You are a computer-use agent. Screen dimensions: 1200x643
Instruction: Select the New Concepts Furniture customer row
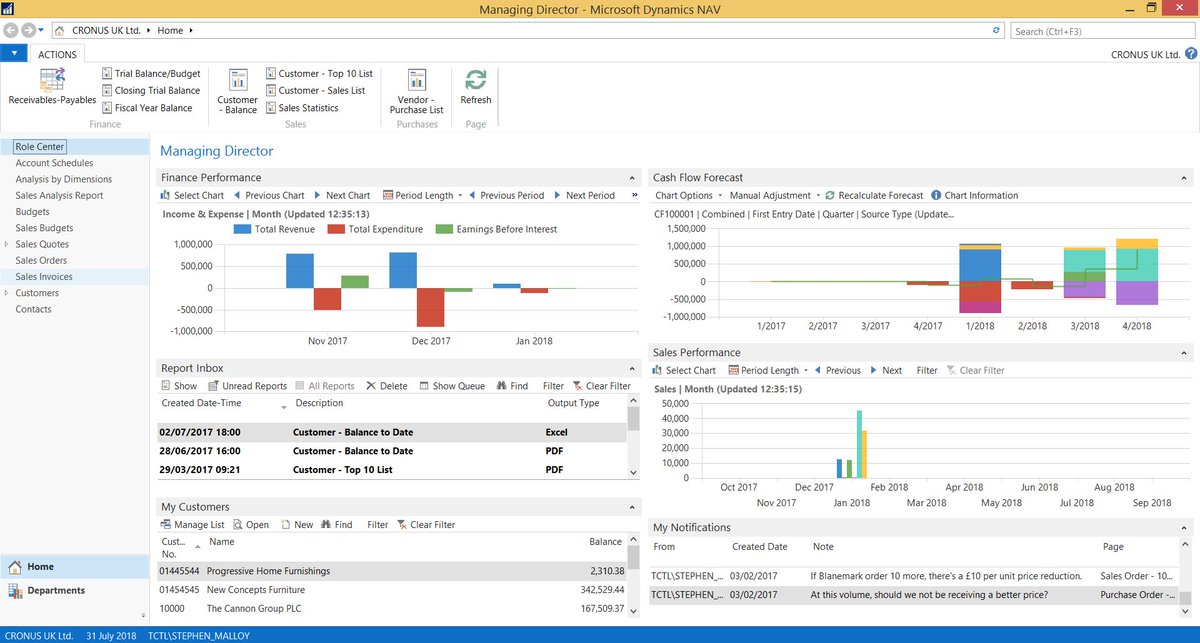392,590
